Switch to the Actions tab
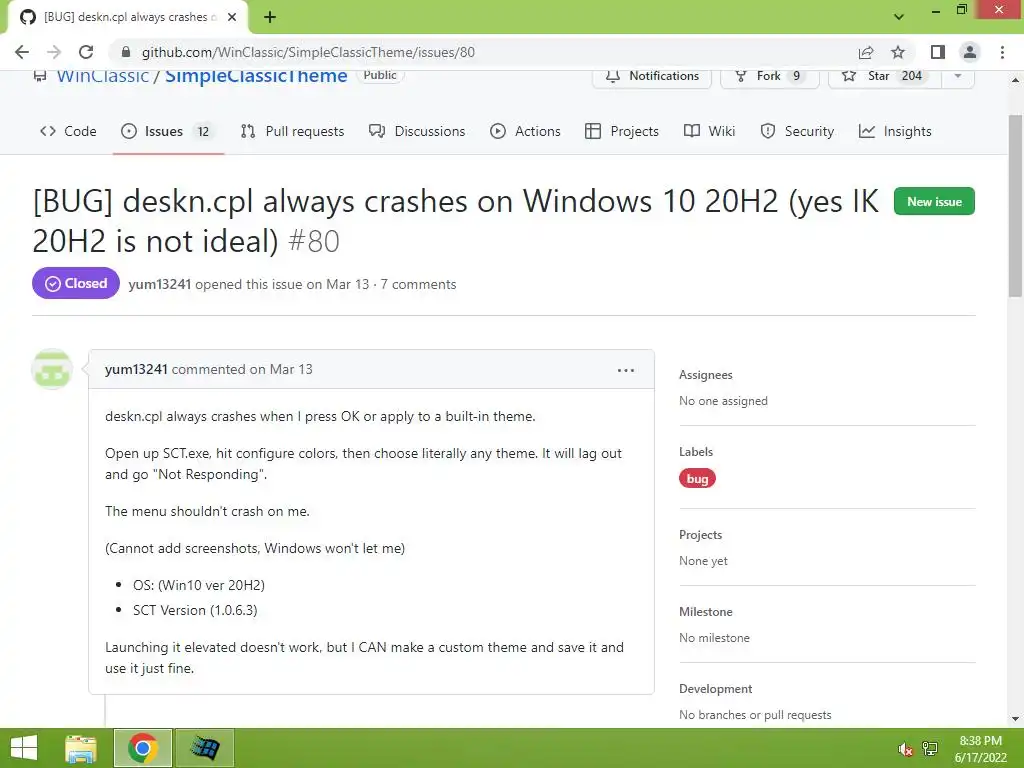 525,131
